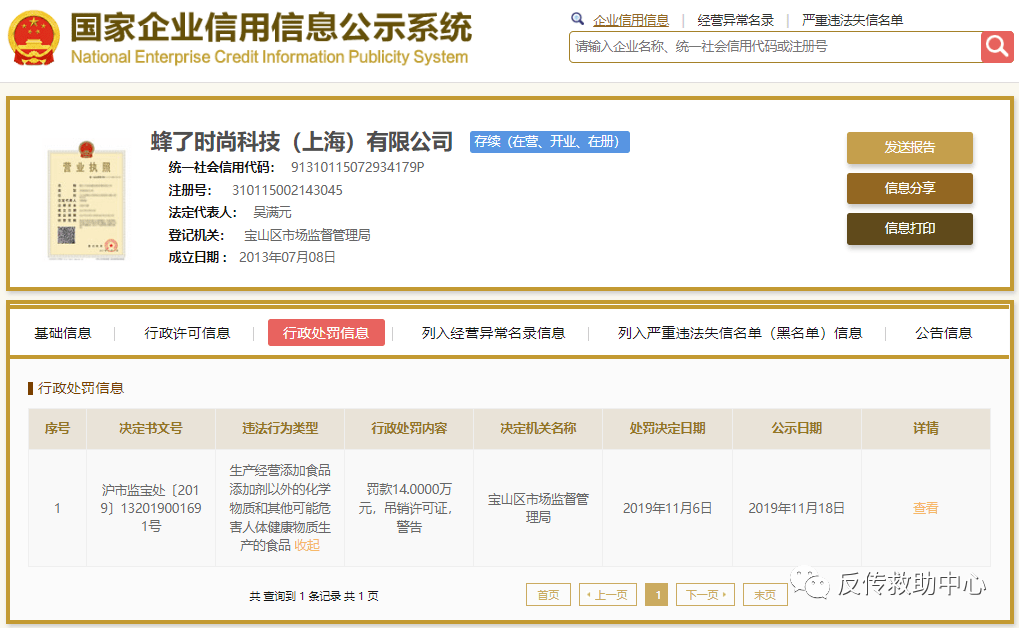Click the 决定机关名称 column header
1019x628 pixels.
pyautogui.click(x=538, y=428)
